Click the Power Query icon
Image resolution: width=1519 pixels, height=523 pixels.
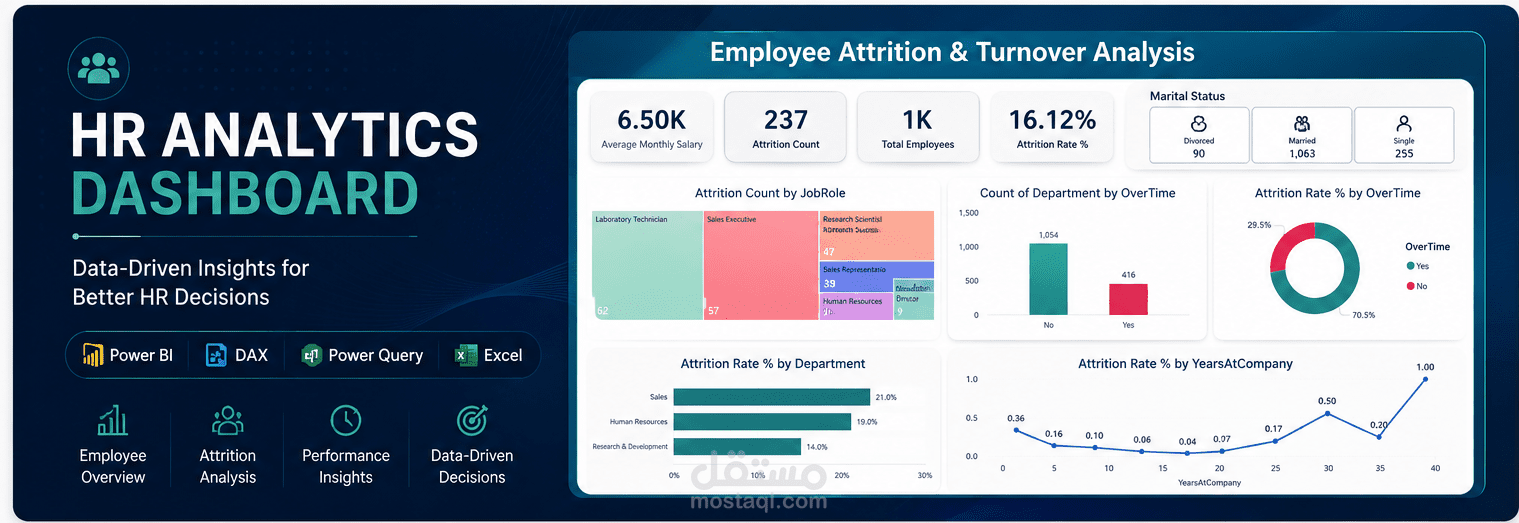point(310,355)
